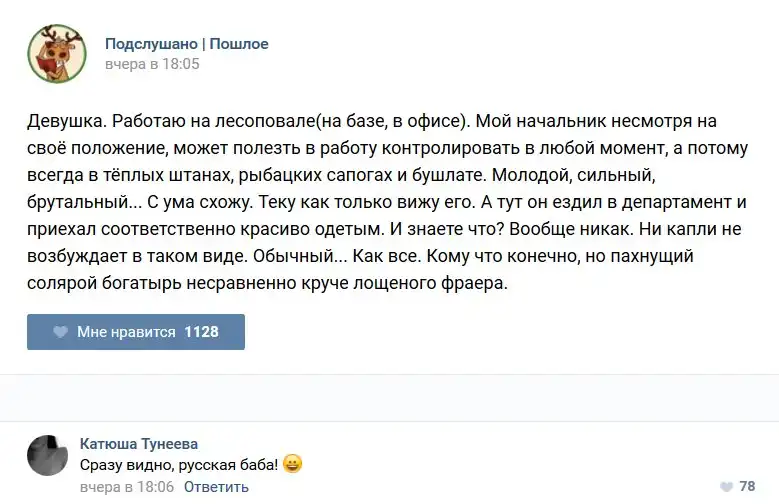The width and height of the screenshot is (779, 504).
Task: Click the comment text Сразу видно, русская баба!
Action: coord(178,465)
